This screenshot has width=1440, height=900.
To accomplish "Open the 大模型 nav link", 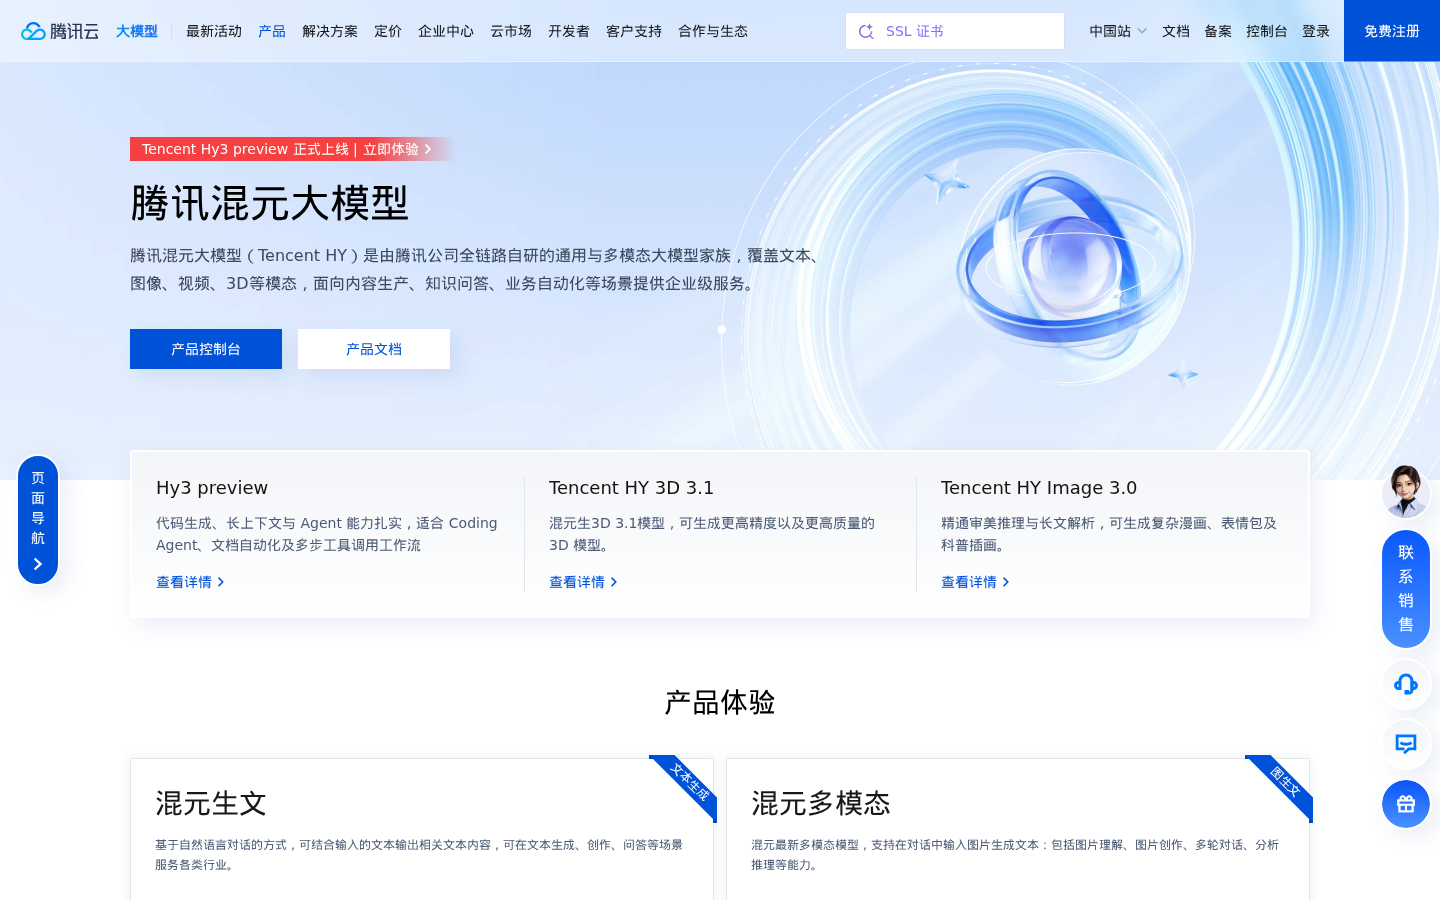I will (137, 31).
